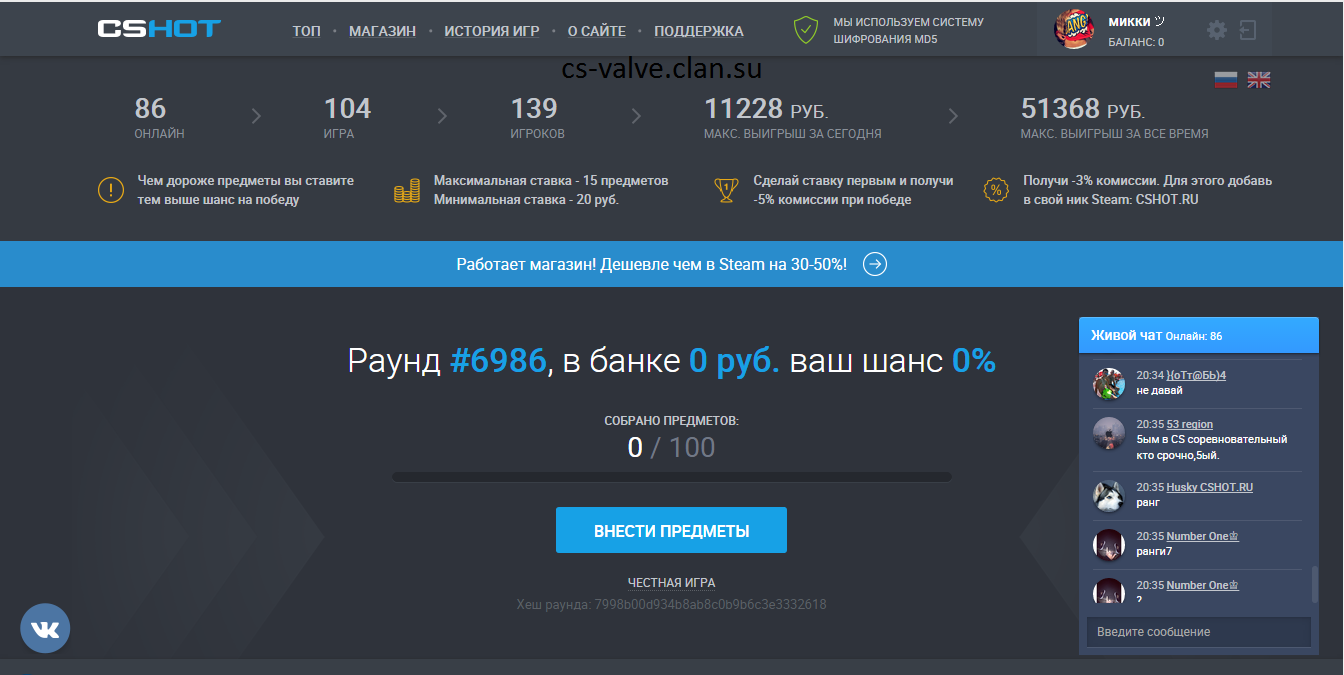
Task: Open username Husky CSHOT.RU in chat
Action: 1209,487
